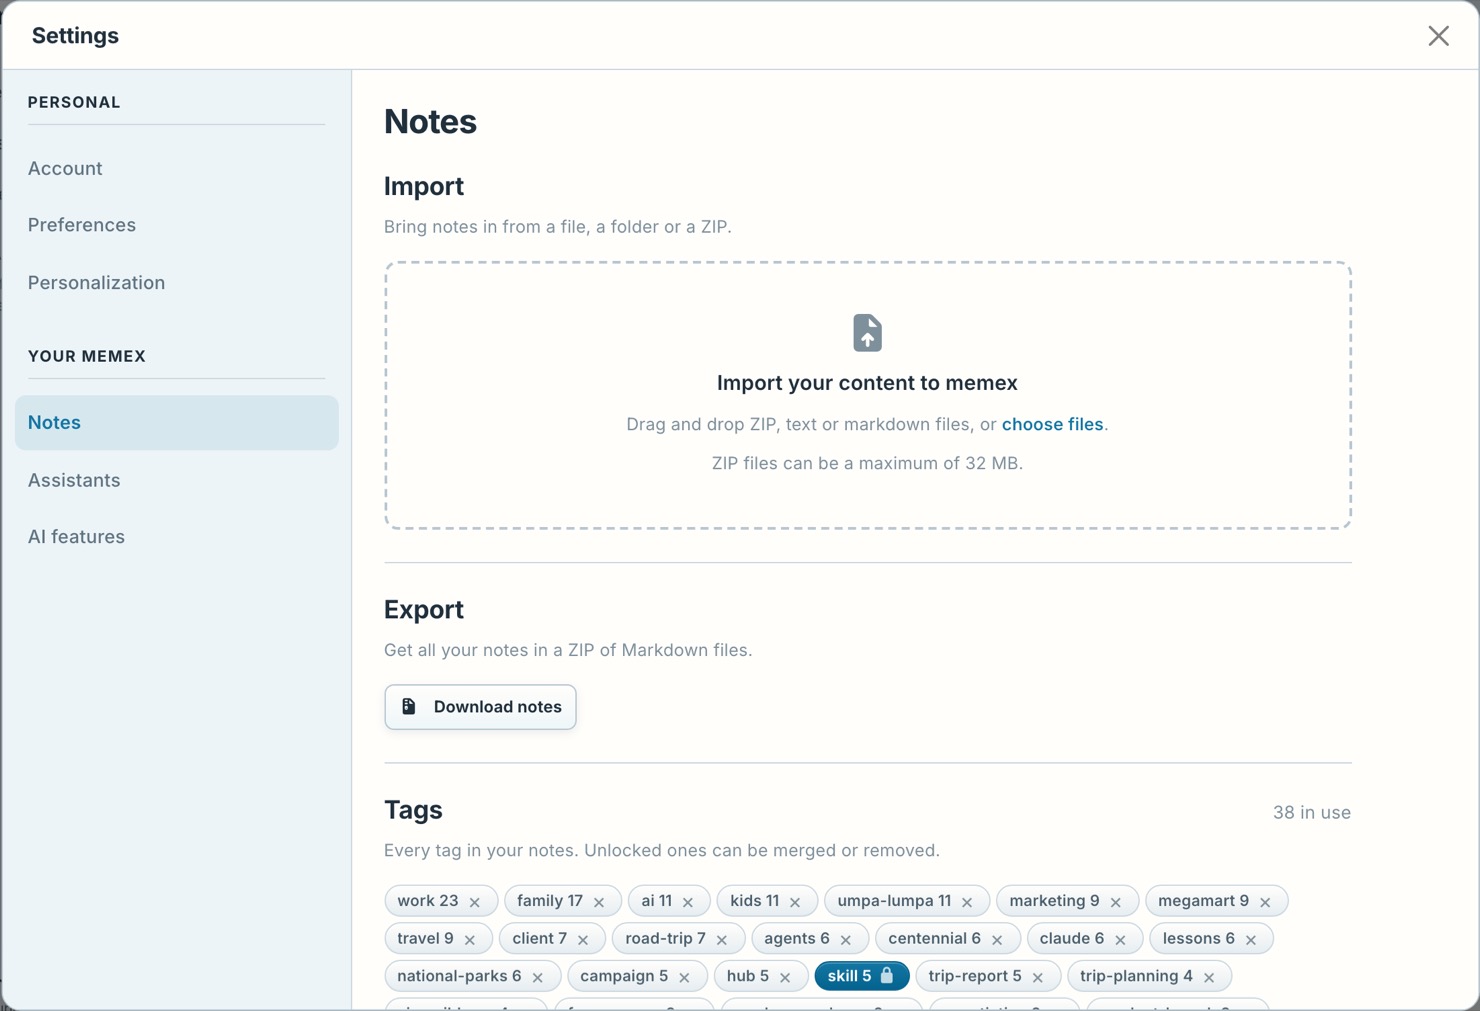Remove the ai tag
1480x1011 pixels.
pyautogui.click(x=688, y=902)
